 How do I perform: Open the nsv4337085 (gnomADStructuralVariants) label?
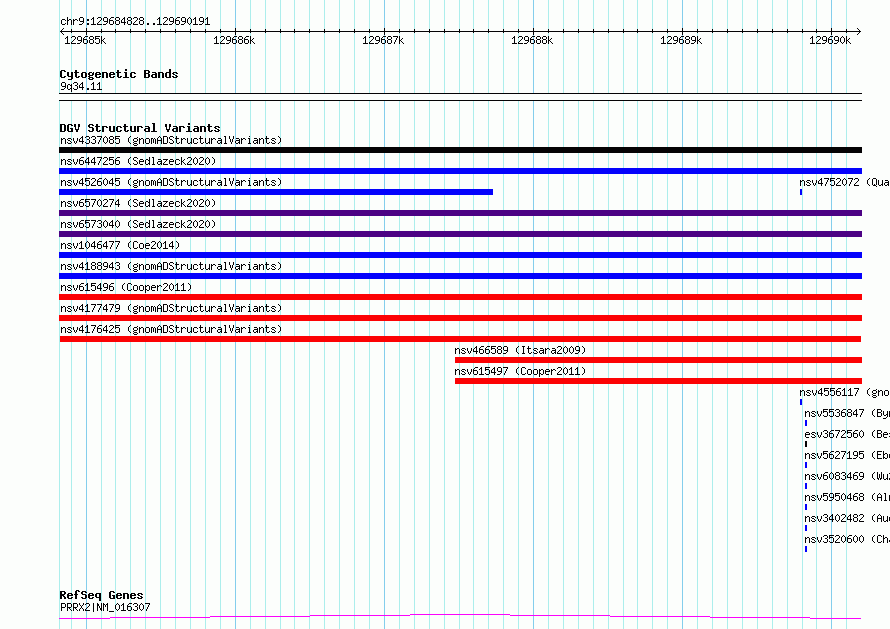point(171,140)
